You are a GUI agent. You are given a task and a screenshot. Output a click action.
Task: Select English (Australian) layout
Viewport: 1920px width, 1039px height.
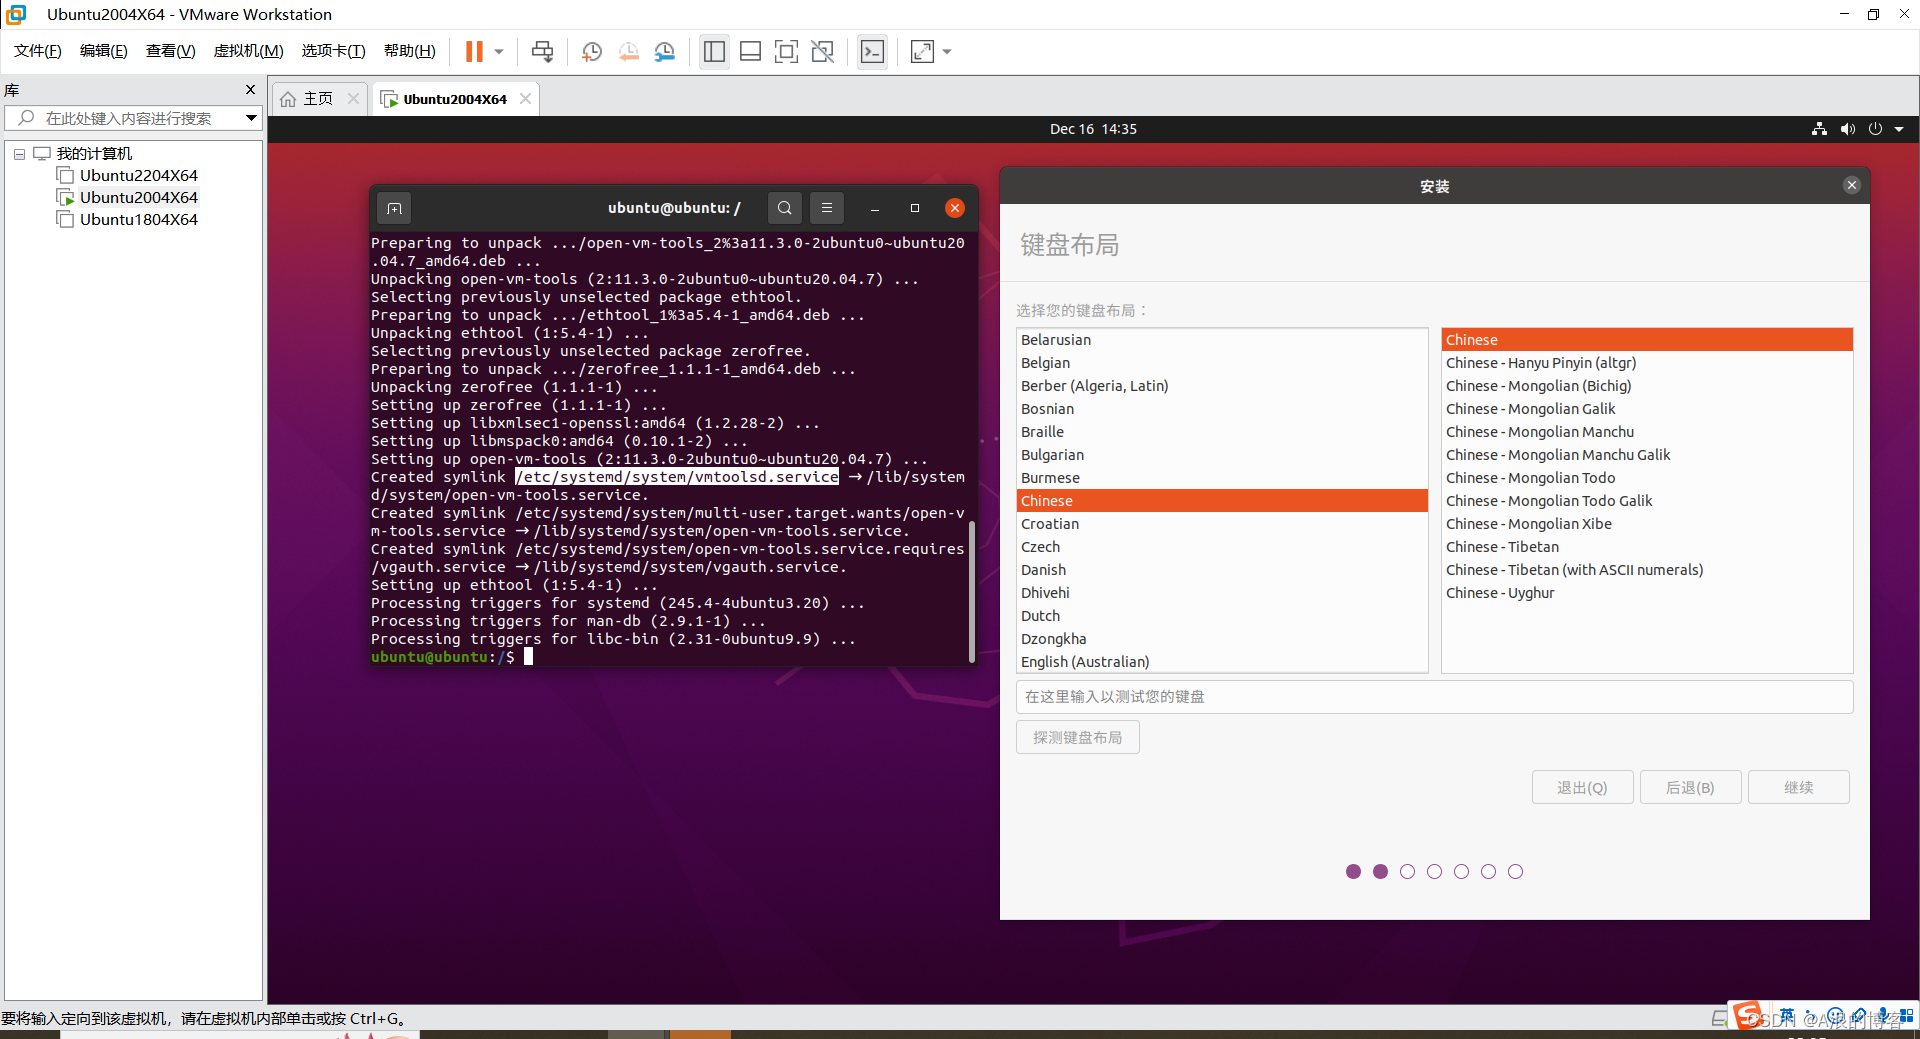[1222, 662]
